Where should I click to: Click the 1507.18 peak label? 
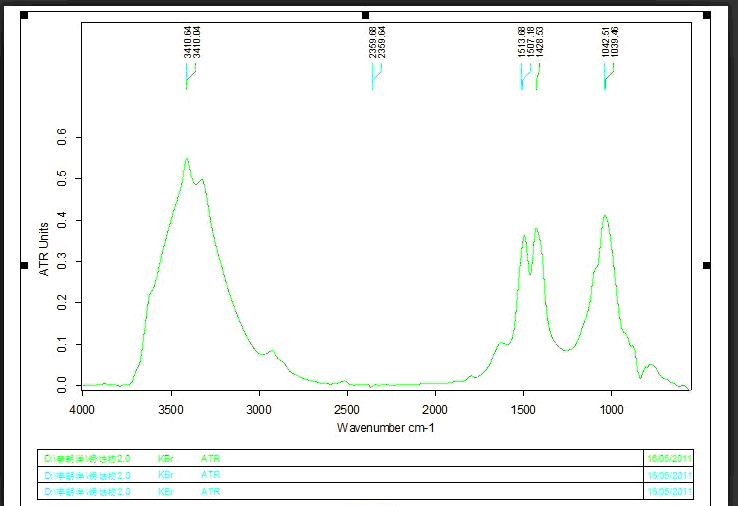(531, 42)
